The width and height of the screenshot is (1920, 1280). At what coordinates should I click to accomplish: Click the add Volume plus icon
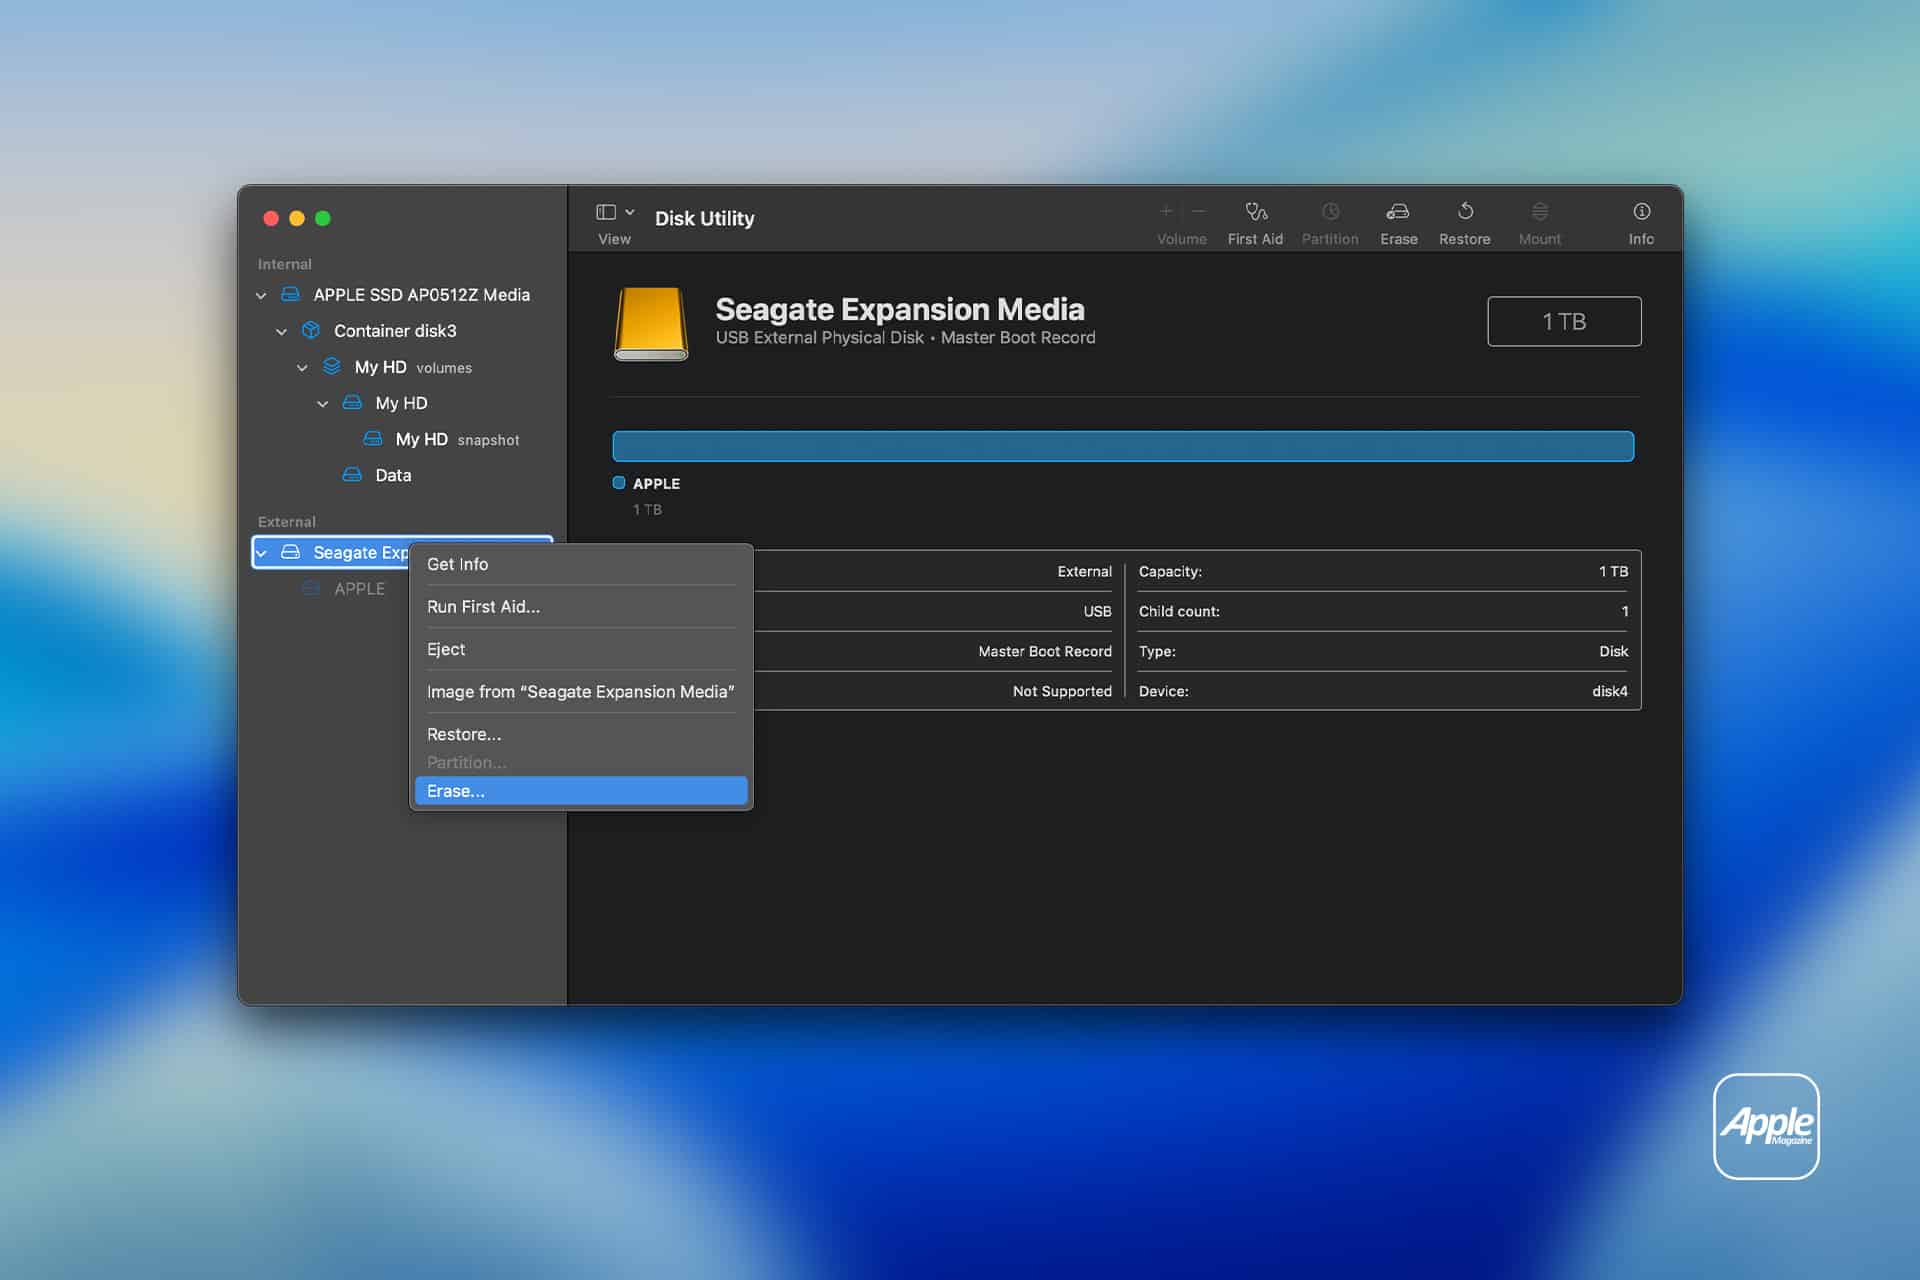[x=1166, y=211]
